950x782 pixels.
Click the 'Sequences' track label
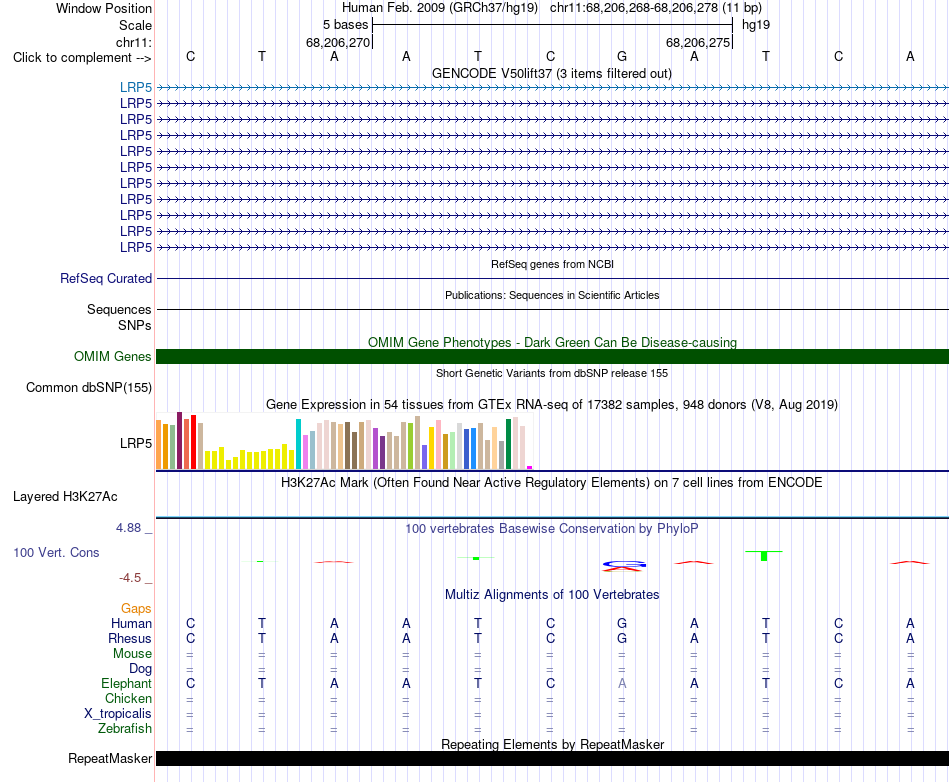119,310
